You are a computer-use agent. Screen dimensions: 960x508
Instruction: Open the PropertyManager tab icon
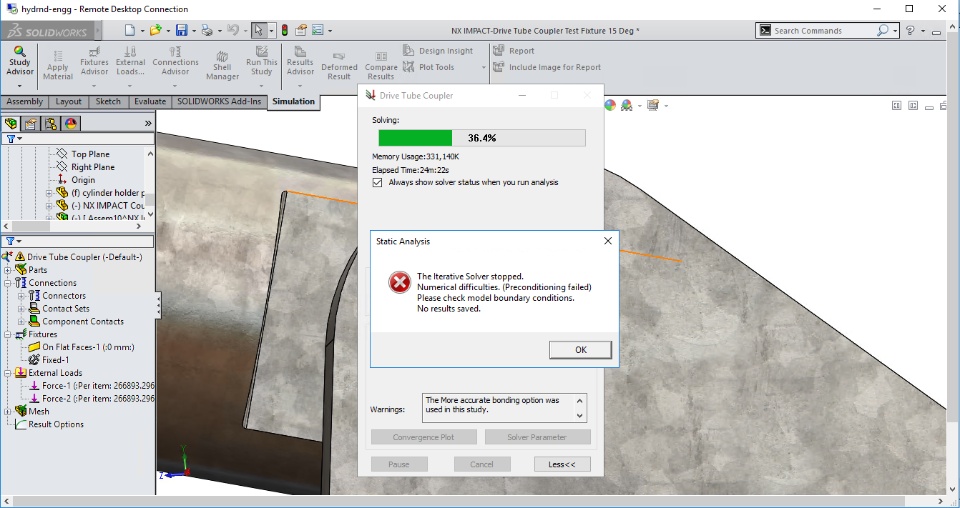coord(31,124)
